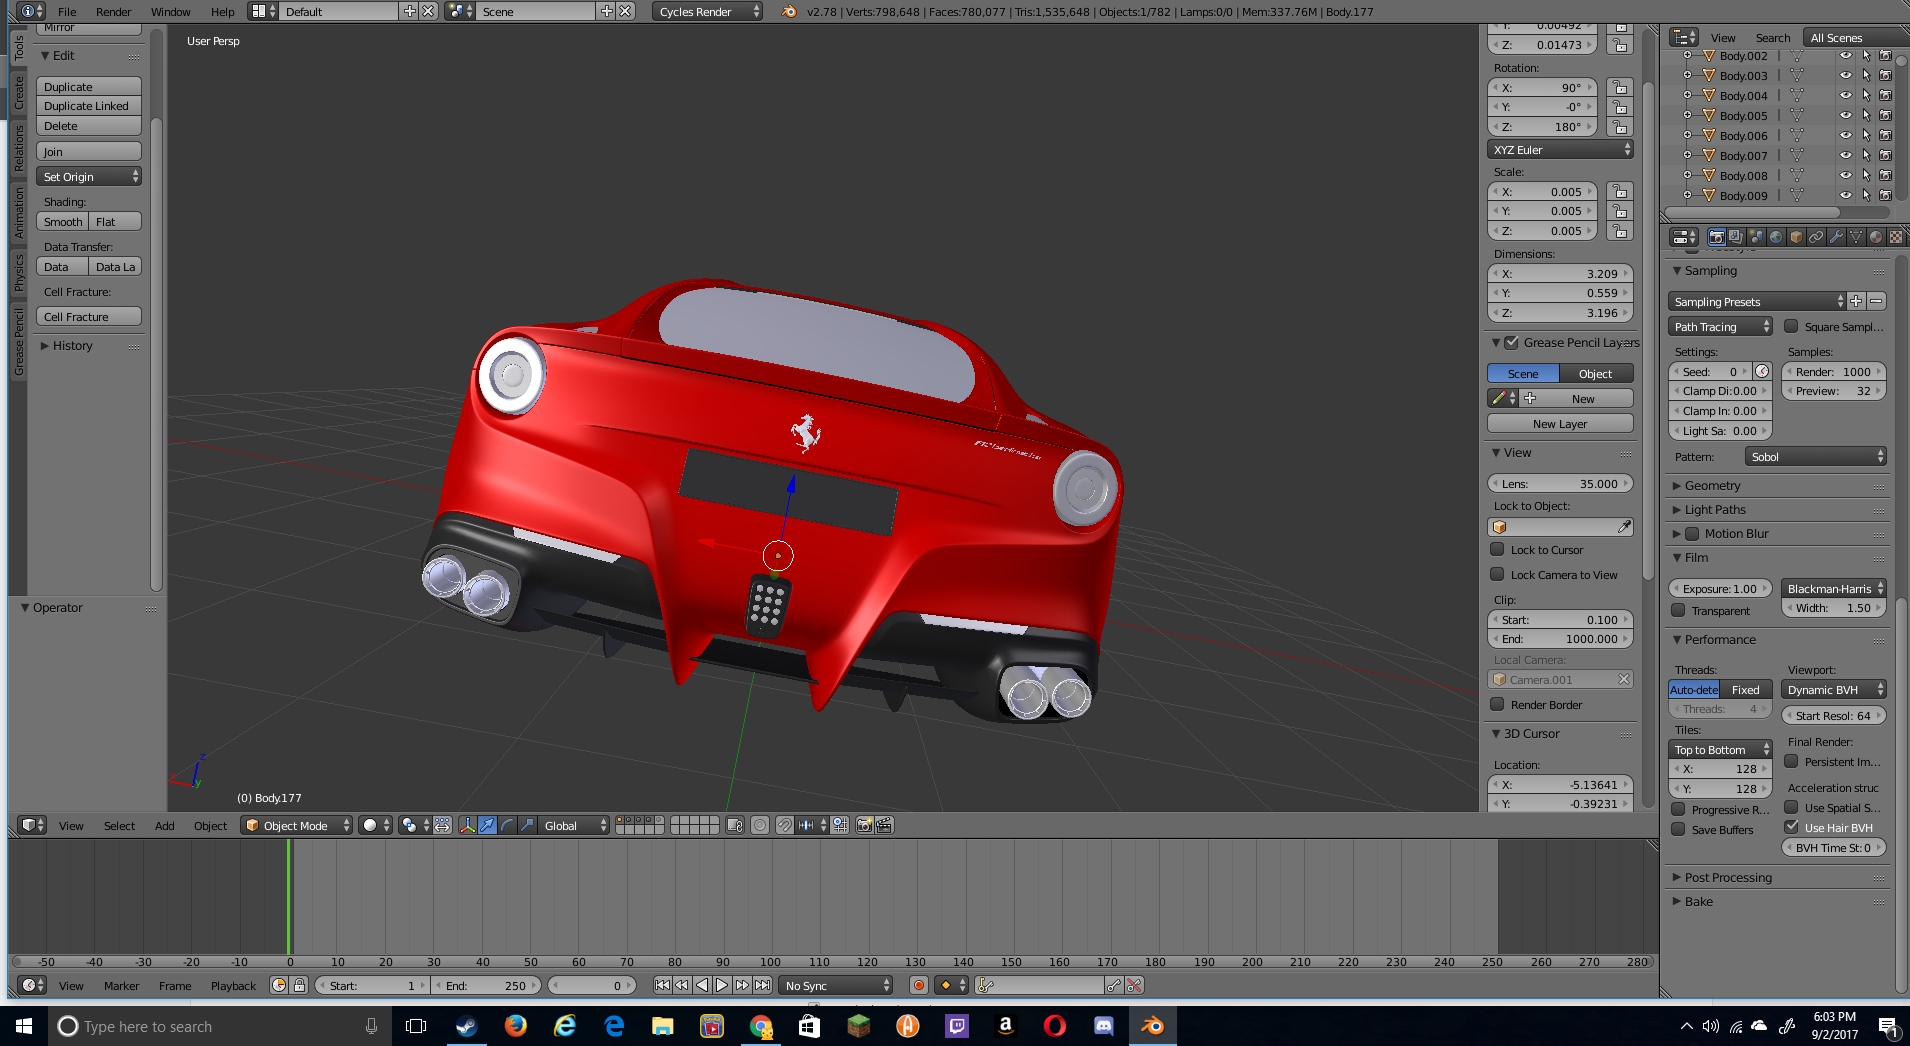Click the OpenGL render image camera icon

pyautogui.click(x=865, y=825)
